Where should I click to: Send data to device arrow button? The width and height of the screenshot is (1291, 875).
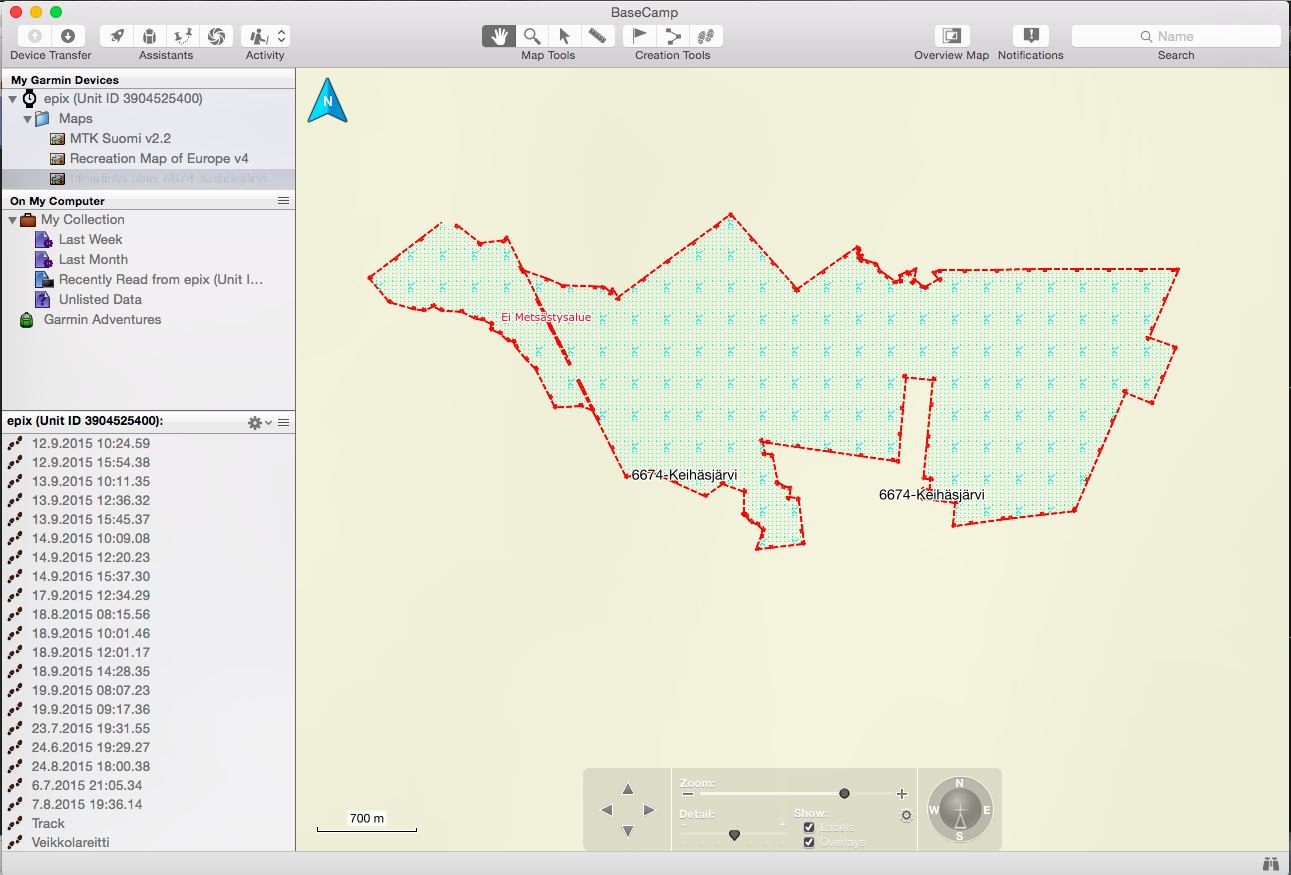pyautogui.click(x=35, y=36)
